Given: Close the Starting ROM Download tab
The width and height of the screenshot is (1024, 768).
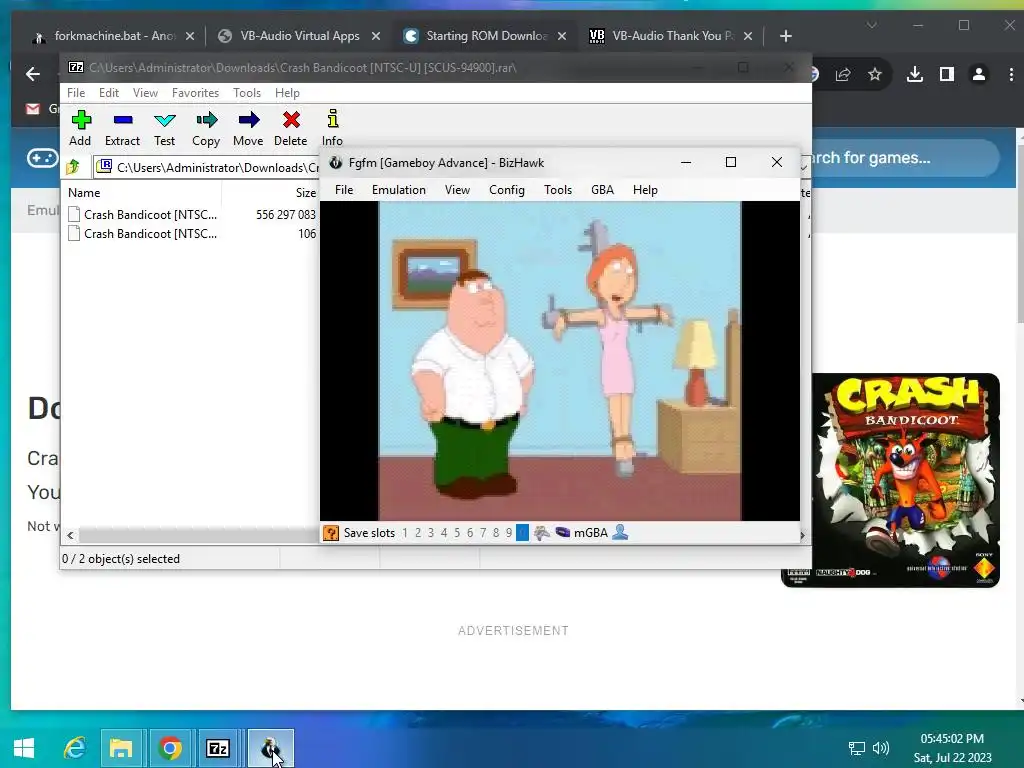Looking at the screenshot, I should point(562,36).
